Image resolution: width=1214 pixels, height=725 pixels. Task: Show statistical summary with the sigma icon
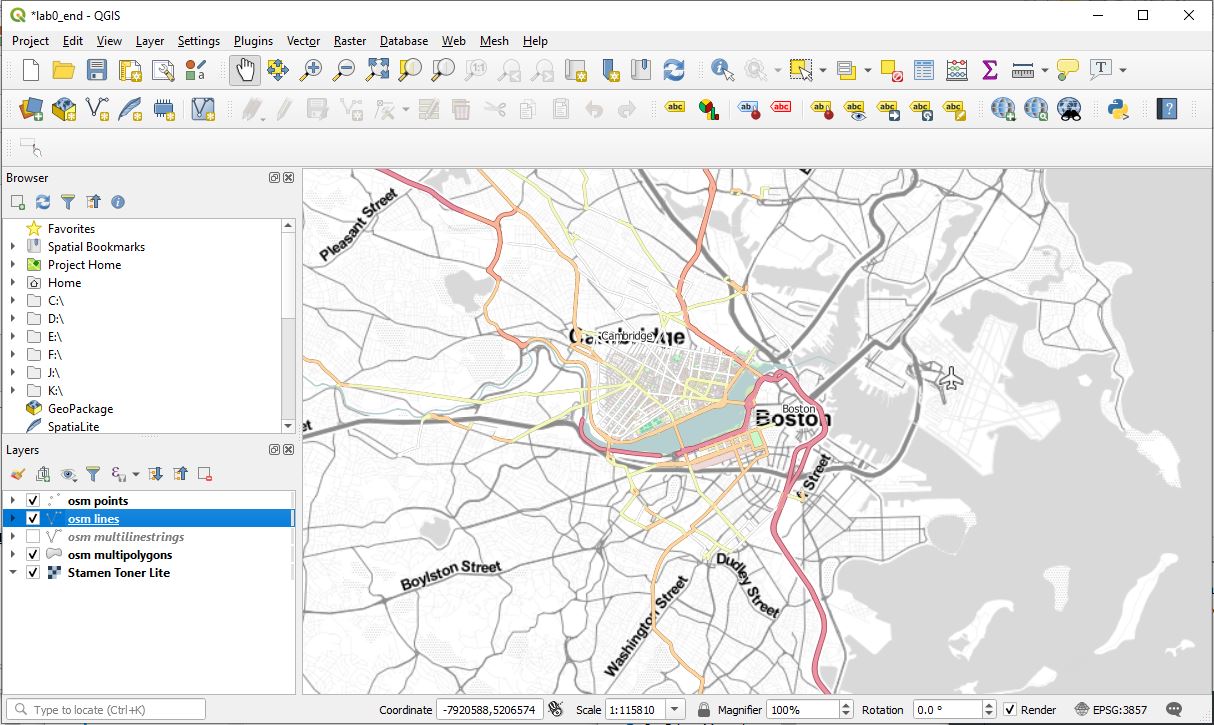pyautogui.click(x=990, y=70)
